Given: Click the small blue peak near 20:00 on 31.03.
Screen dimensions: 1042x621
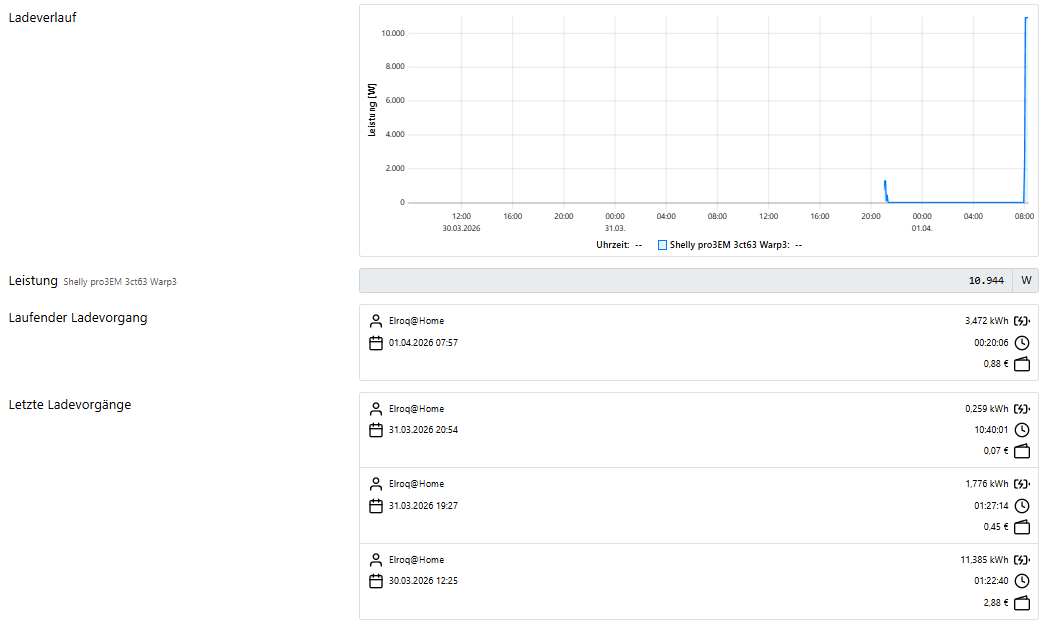Looking at the screenshot, I should (885, 186).
